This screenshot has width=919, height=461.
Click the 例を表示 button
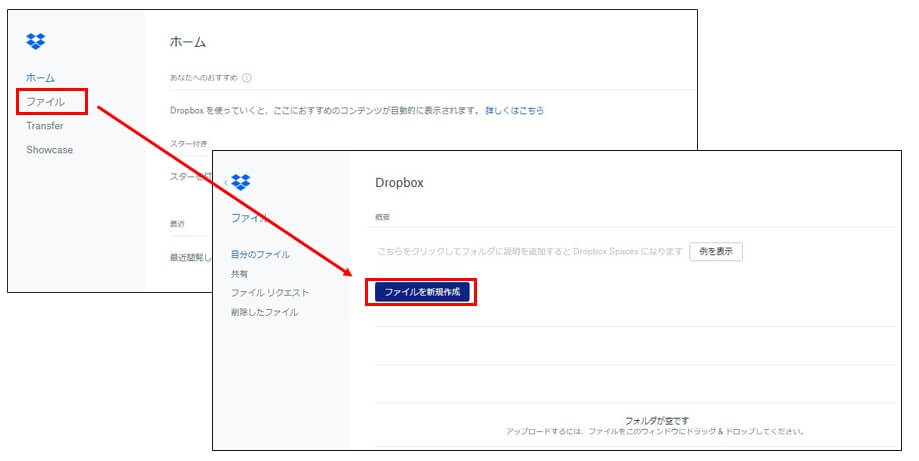[x=716, y=251]
